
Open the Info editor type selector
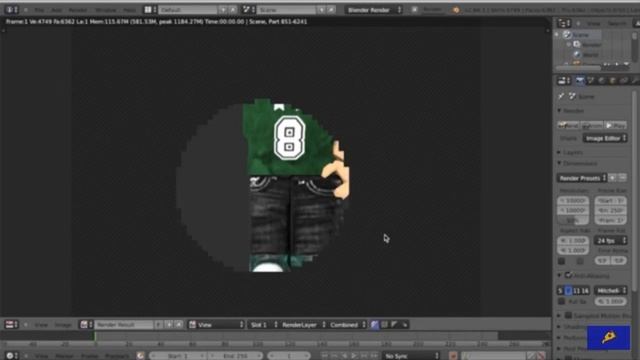[x=12, y=9]
